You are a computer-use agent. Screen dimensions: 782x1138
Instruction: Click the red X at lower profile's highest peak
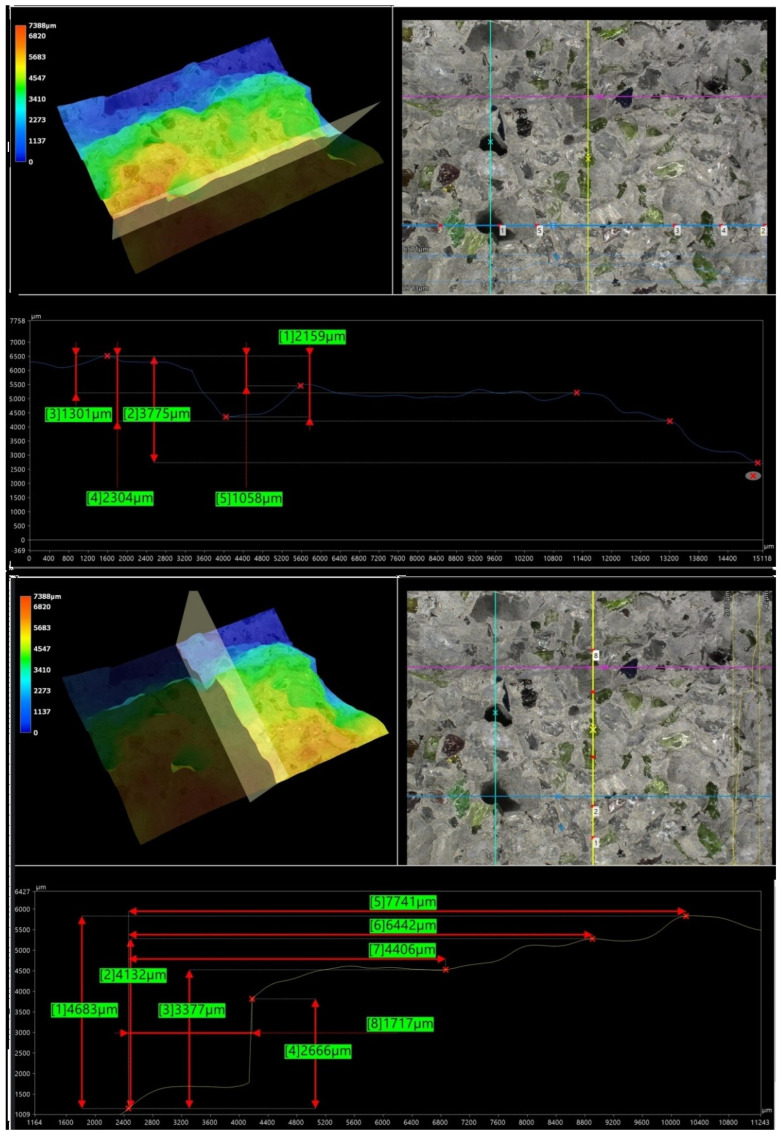pyautogui.click(x=686, y=916)
